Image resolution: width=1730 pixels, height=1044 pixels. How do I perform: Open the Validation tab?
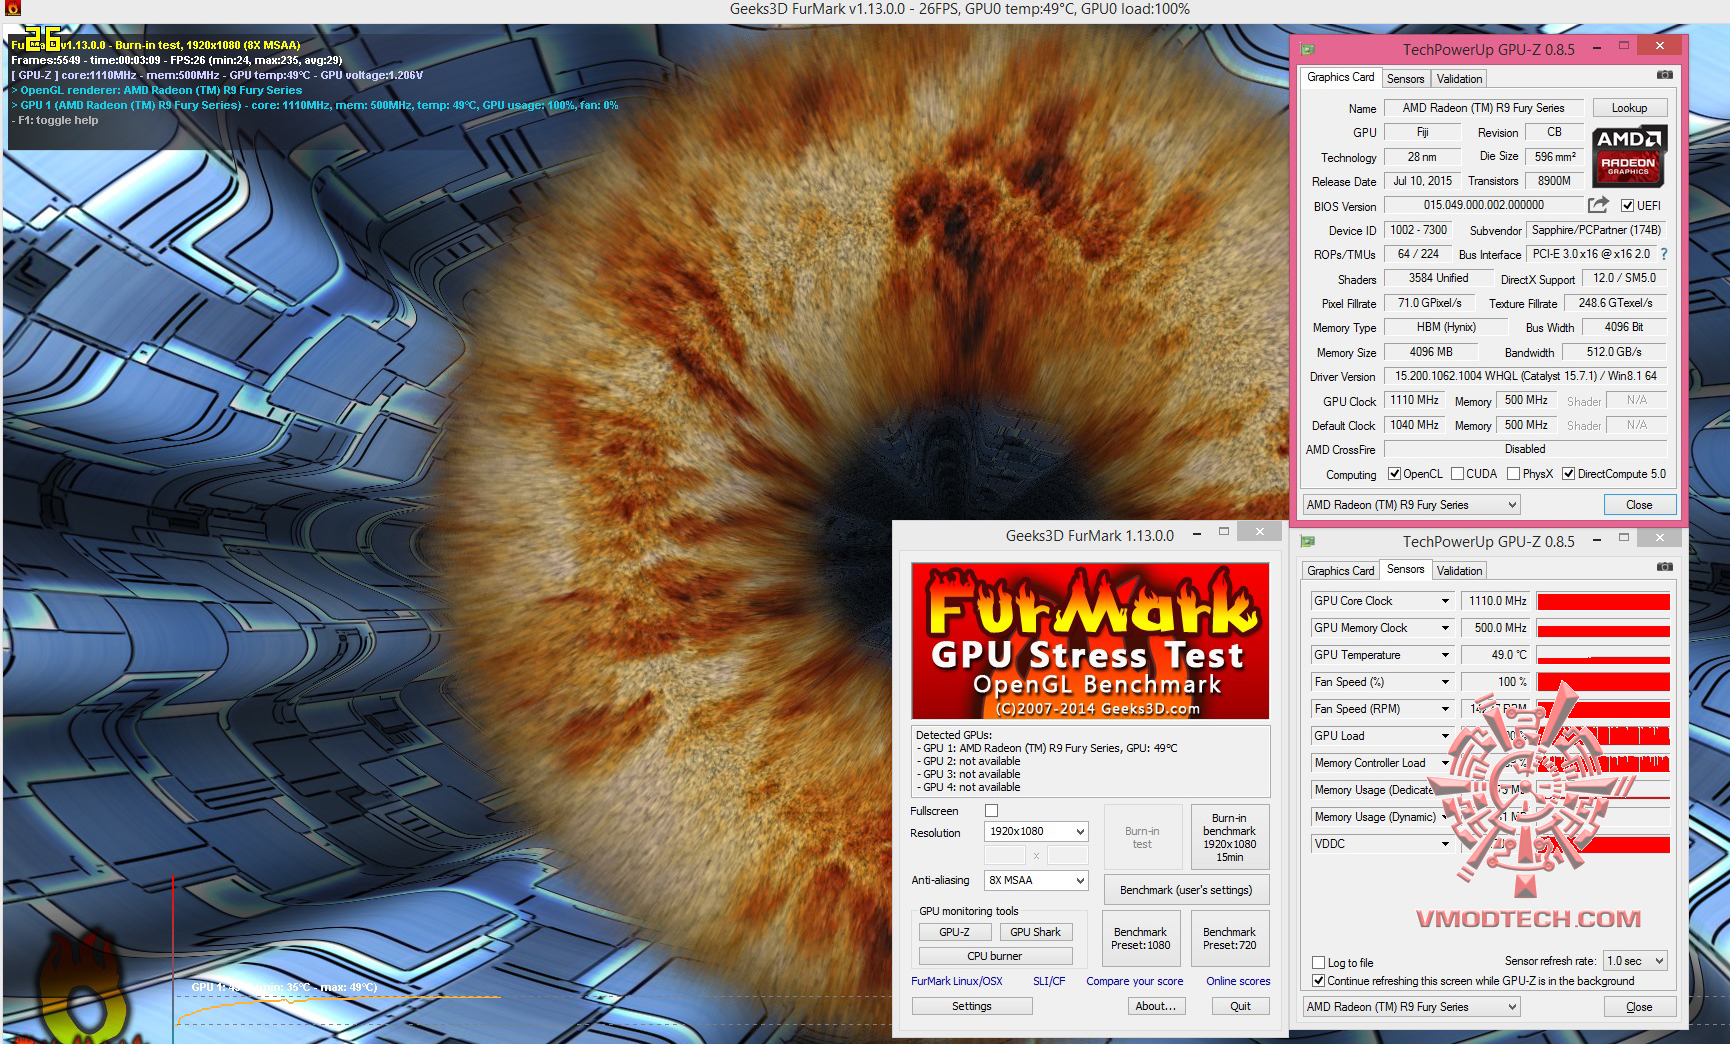[1458, 78]
